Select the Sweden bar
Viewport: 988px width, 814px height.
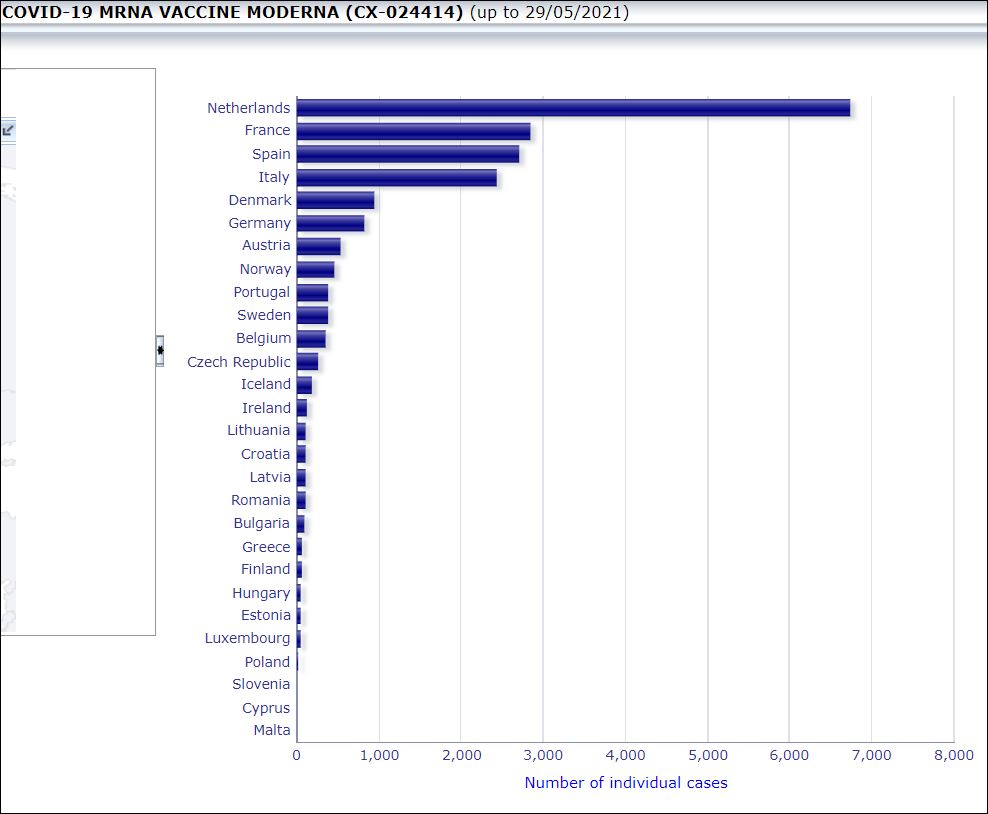tap(313, 315)
